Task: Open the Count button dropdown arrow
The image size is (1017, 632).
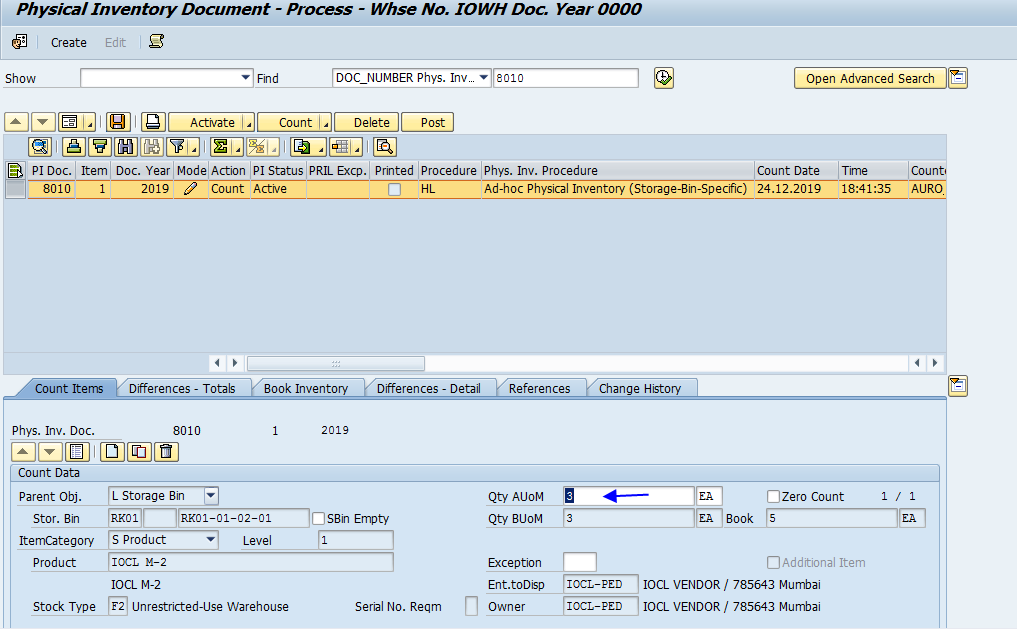Action: pos(326,123)
